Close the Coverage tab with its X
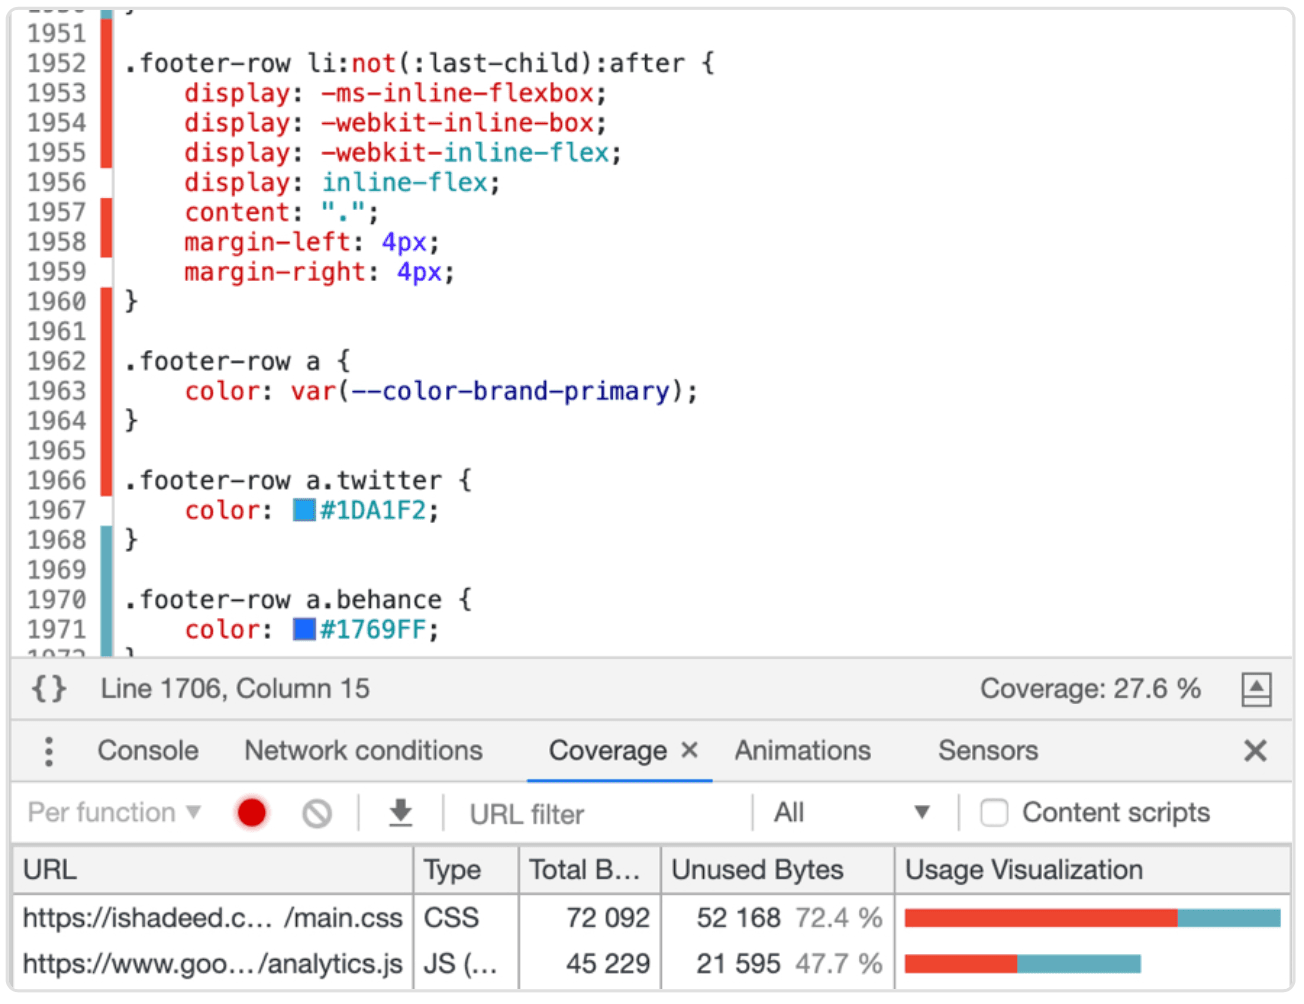 689,750
